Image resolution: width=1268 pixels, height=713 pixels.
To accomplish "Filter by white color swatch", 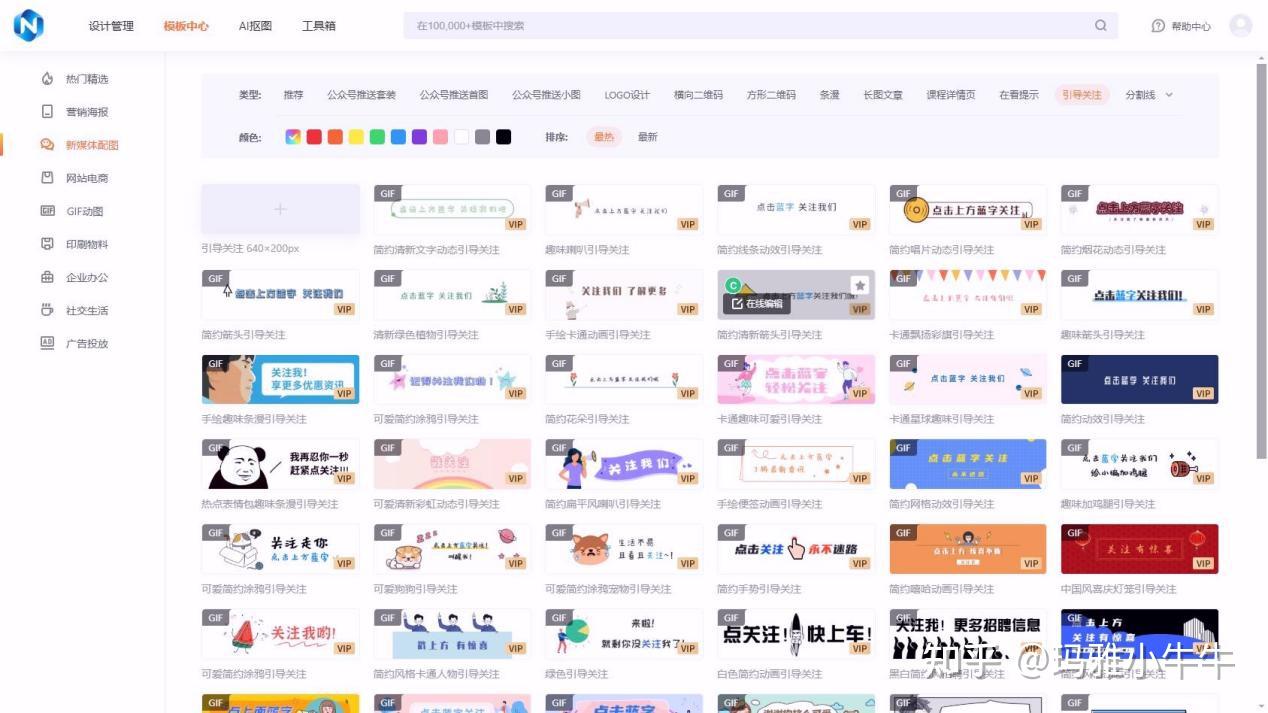I will tap(461, 137).
